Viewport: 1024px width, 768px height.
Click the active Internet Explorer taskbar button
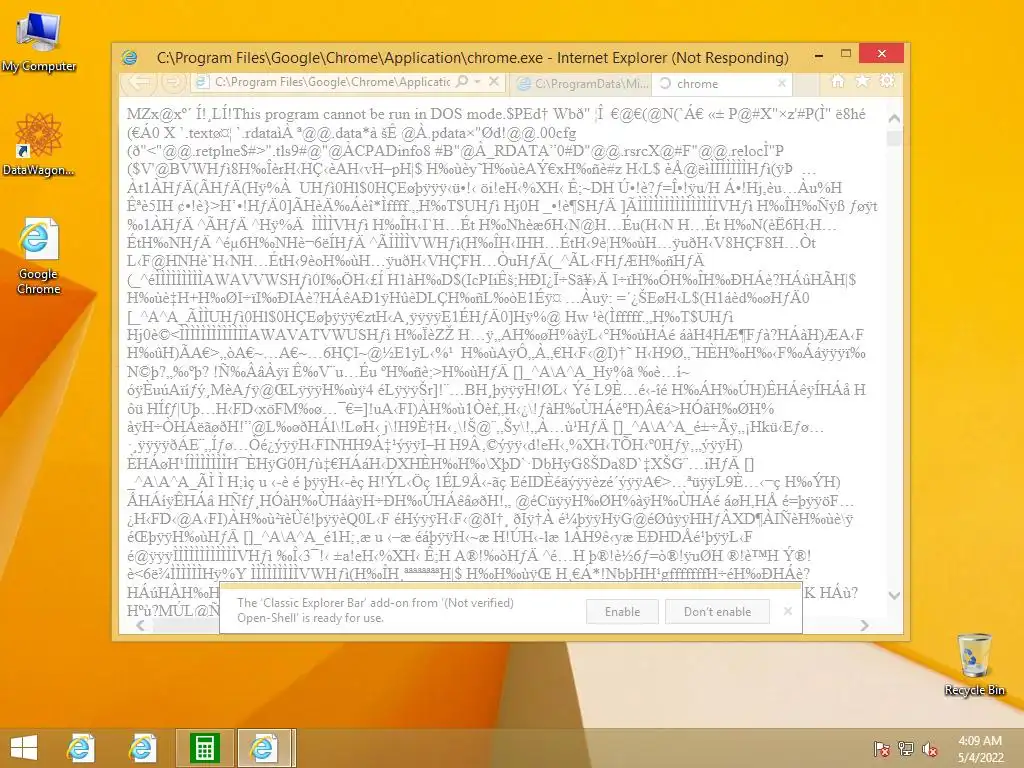point(264,748)
